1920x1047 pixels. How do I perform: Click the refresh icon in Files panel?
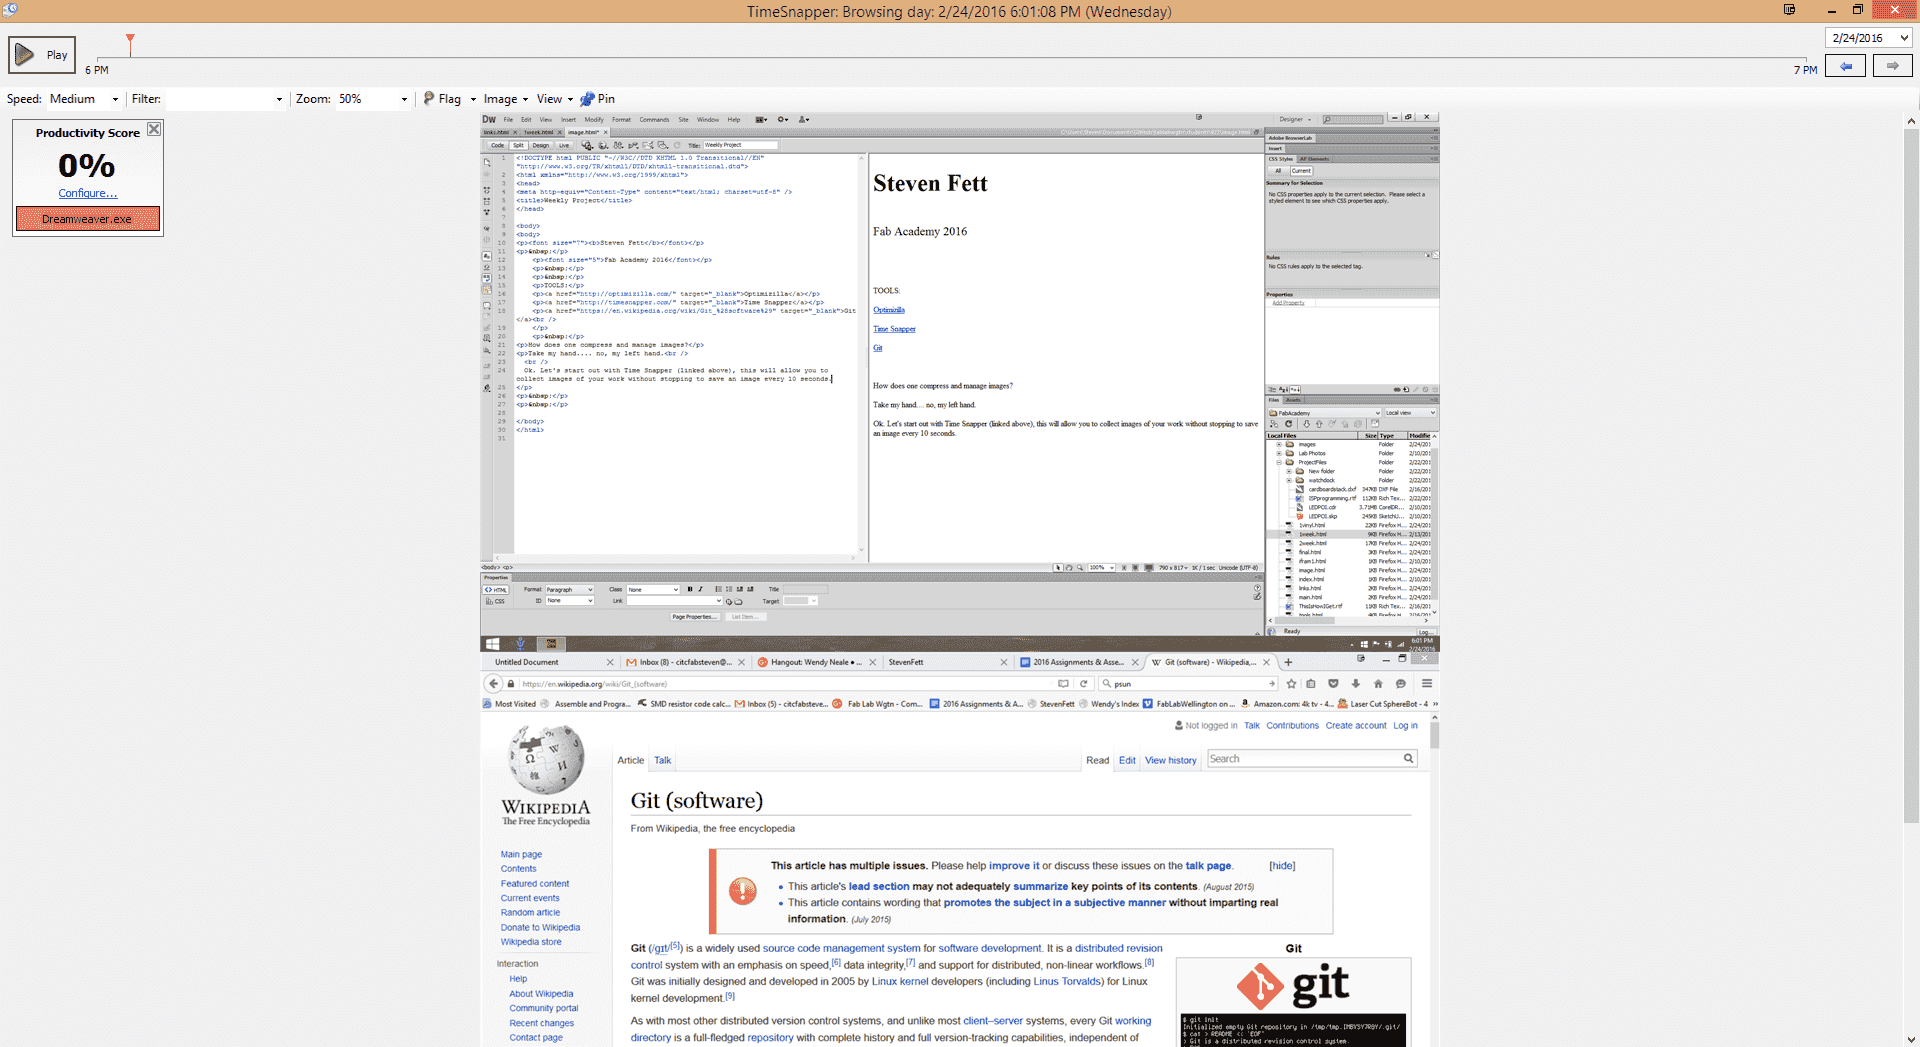pyautogui.click(x=1288, y=424)
